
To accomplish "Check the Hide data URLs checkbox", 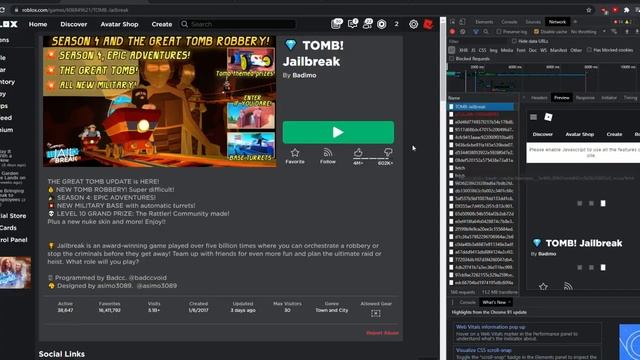I will pos(514,41).
